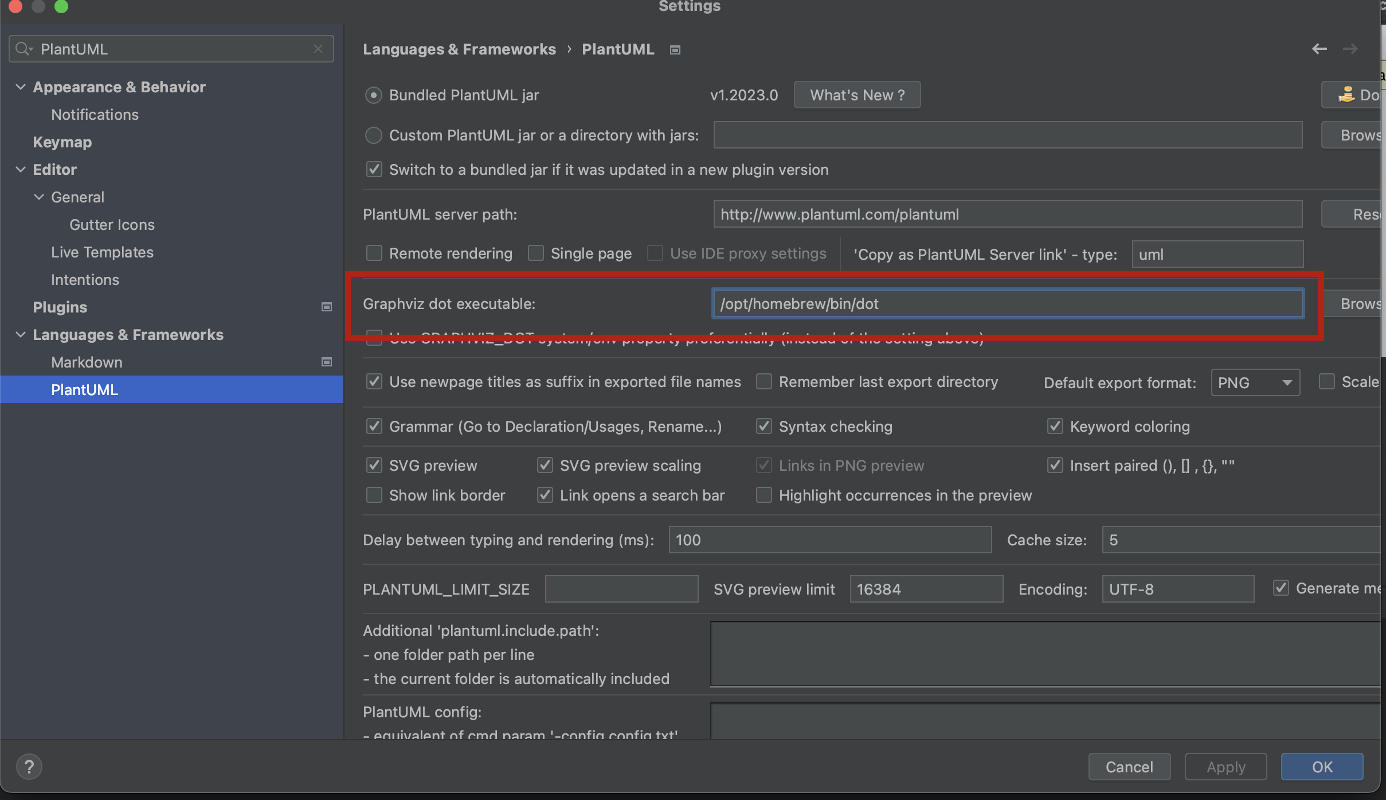Click the Cancel button
The image size is (1386, 800).
click(x=1129, y=767)
